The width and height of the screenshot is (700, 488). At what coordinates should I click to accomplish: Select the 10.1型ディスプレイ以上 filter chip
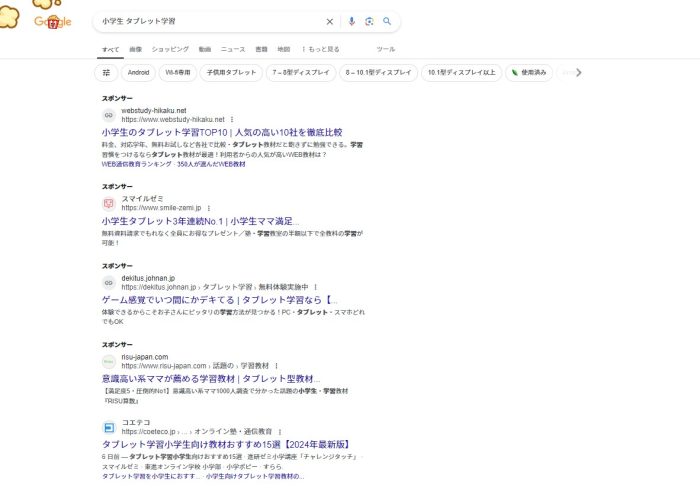462,72
